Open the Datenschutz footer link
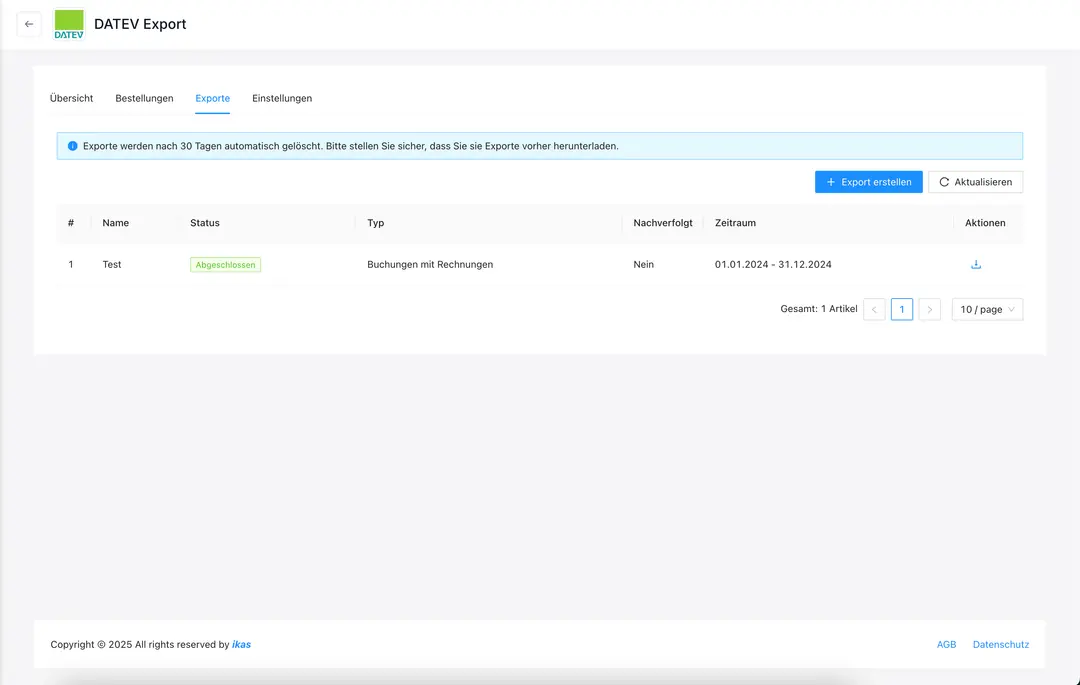This screenshot has height=685, width=1080. tap(1000, 645)
